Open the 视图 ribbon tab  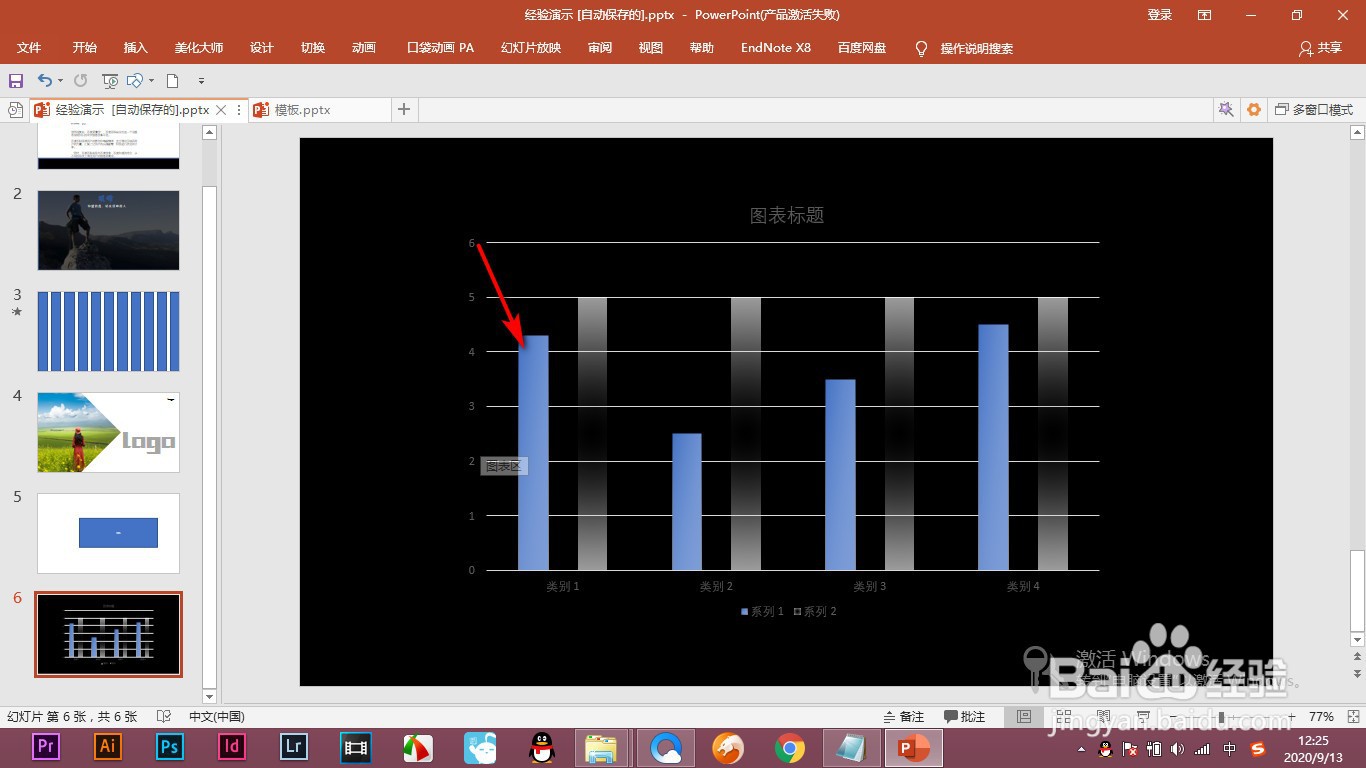pos(651,48)
